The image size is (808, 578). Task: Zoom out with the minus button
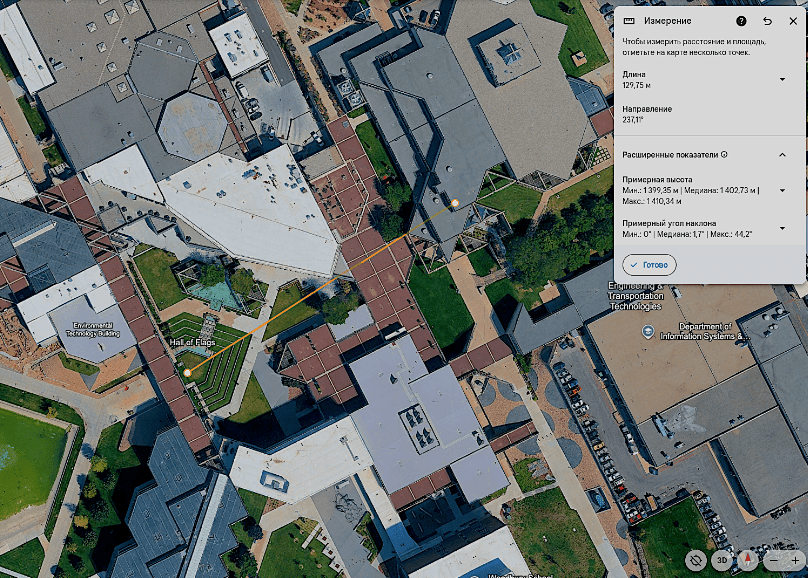point(772,561)
